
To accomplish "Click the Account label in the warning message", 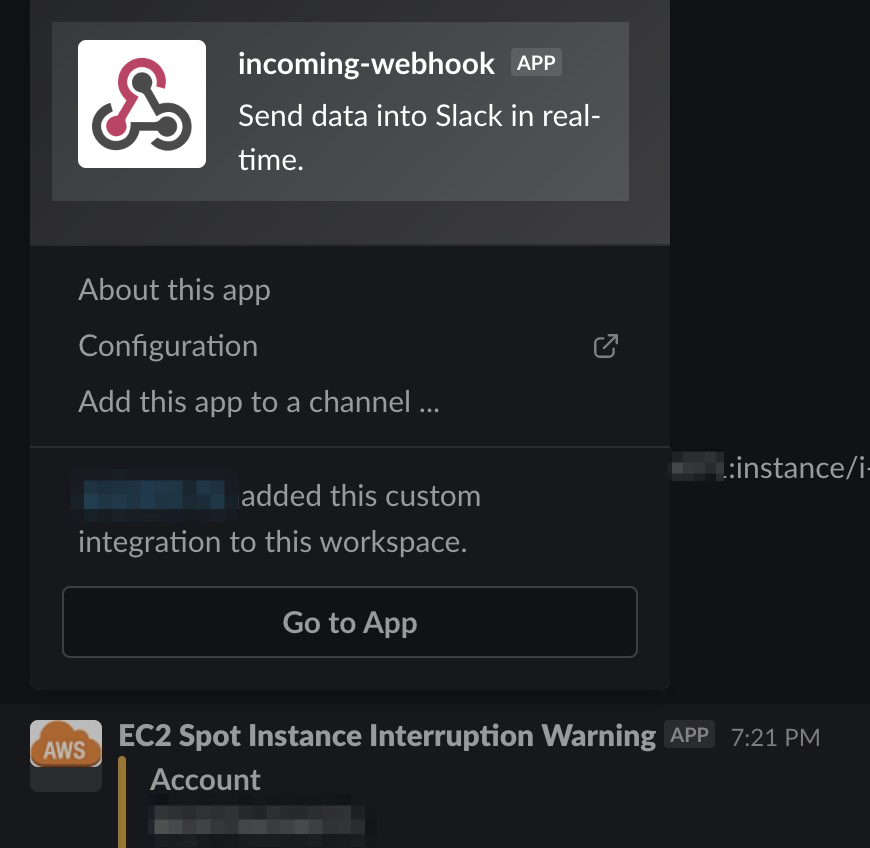I will pos(204,779).
